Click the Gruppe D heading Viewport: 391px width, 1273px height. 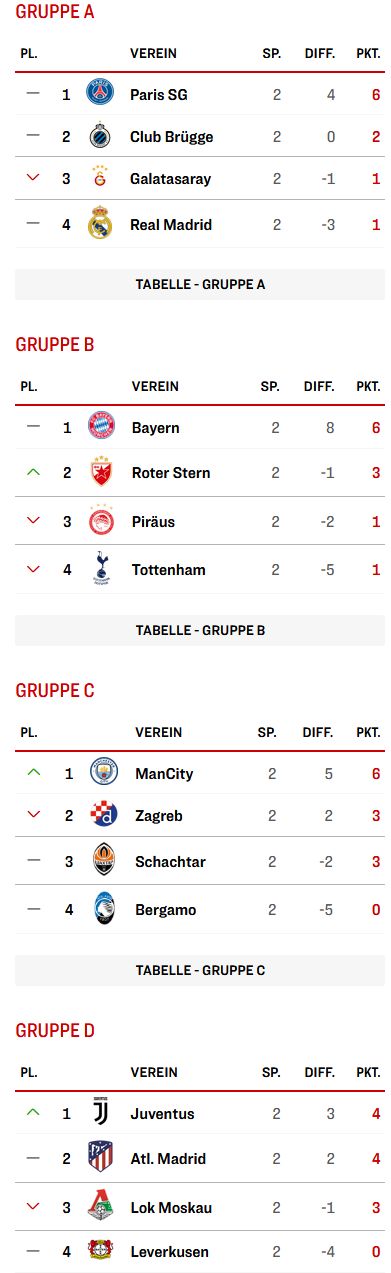(55, 1031)
